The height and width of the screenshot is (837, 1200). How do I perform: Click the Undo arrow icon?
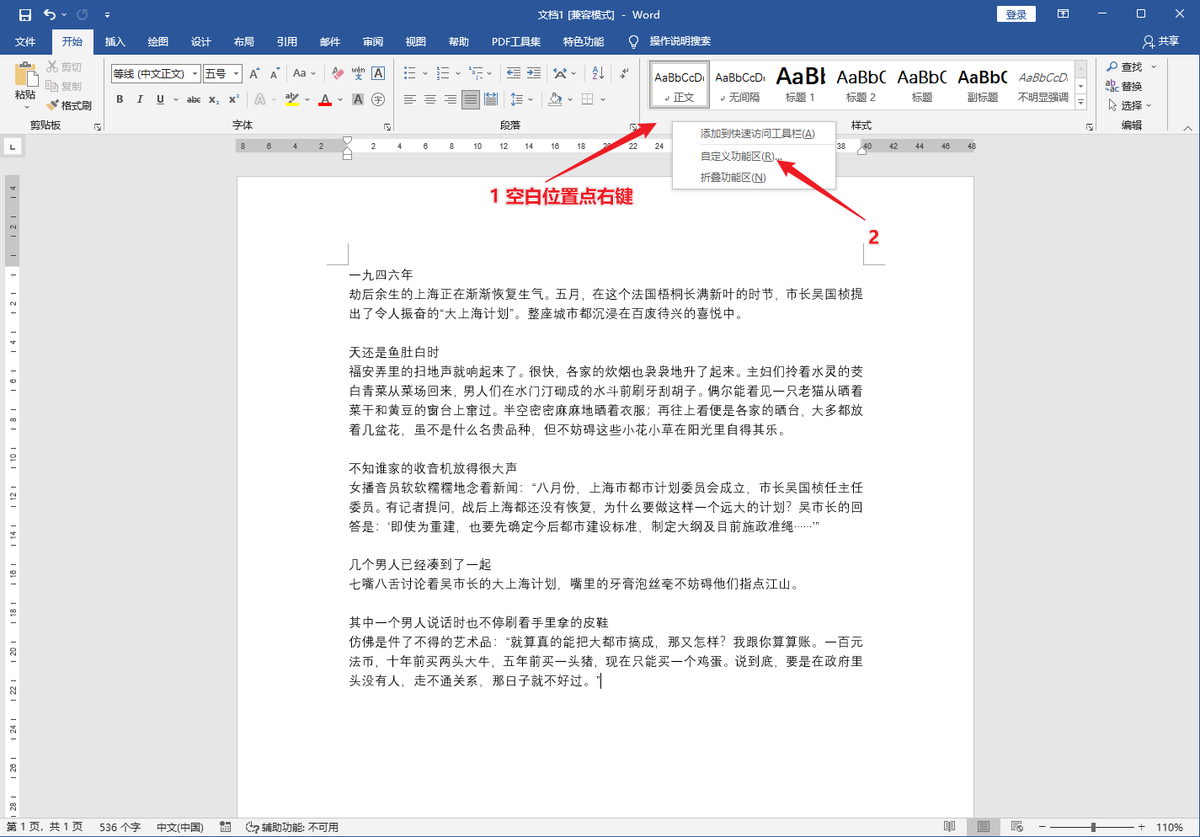tap(50, 15)
